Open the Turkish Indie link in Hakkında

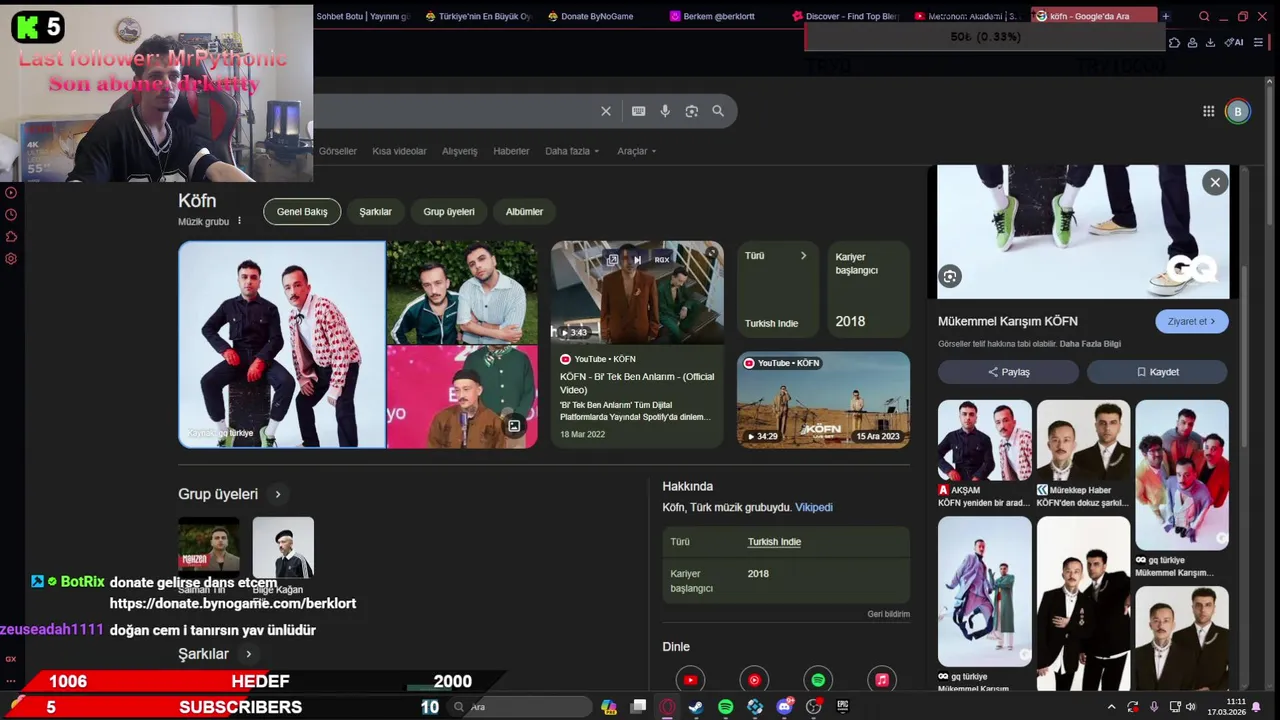pos(774,542)
